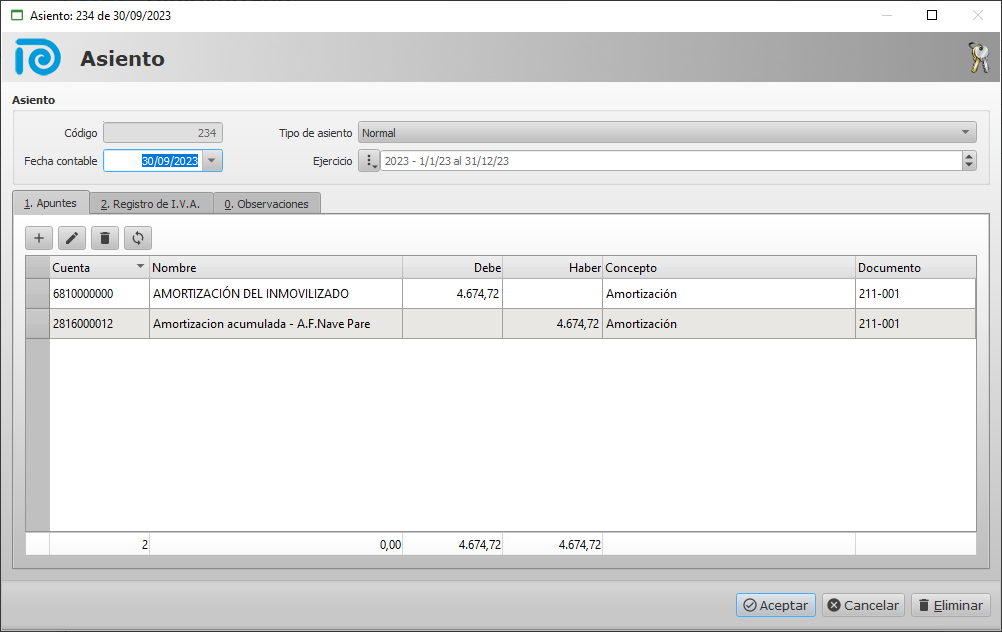Click the edit pencil icon
This screenshot has height=632, width=1002.
point(72,238)
